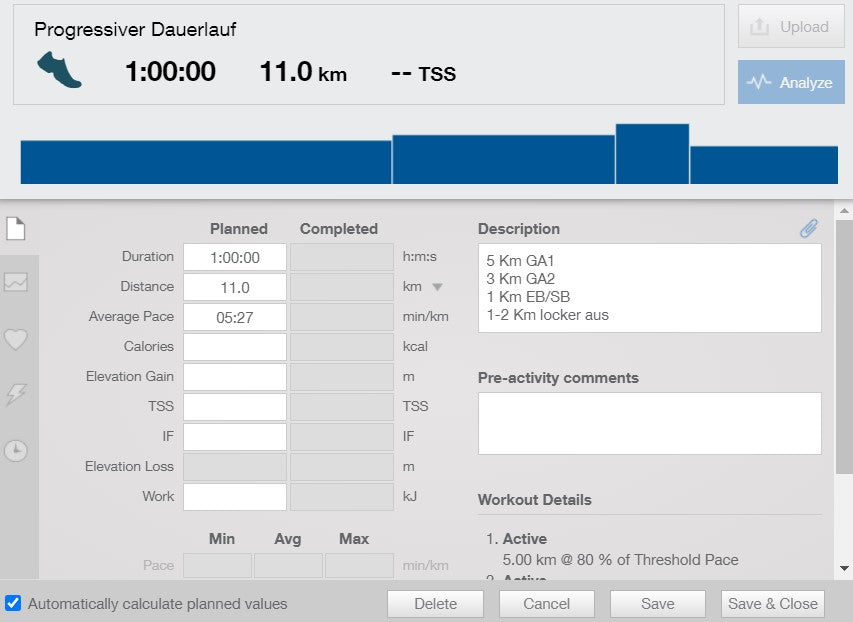Open the workout summary page icon

tap(15, 228)
